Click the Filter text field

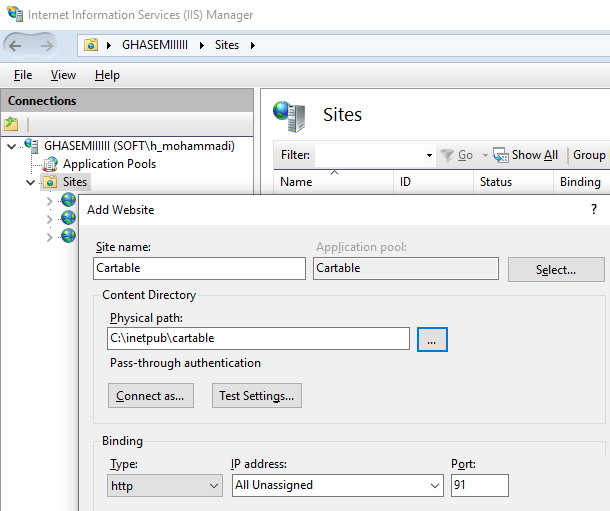(x=370, y=155)
